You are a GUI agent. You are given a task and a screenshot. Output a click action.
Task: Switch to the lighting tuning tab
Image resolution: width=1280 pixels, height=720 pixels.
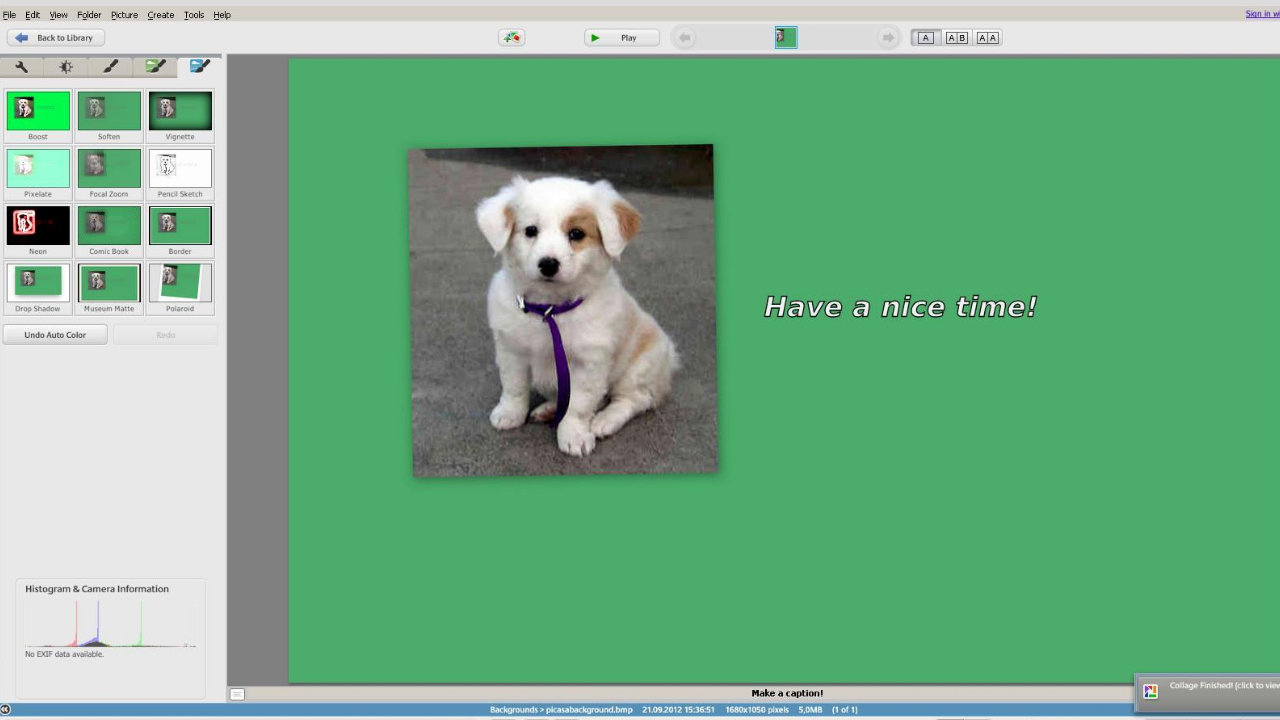pos(66,67)
